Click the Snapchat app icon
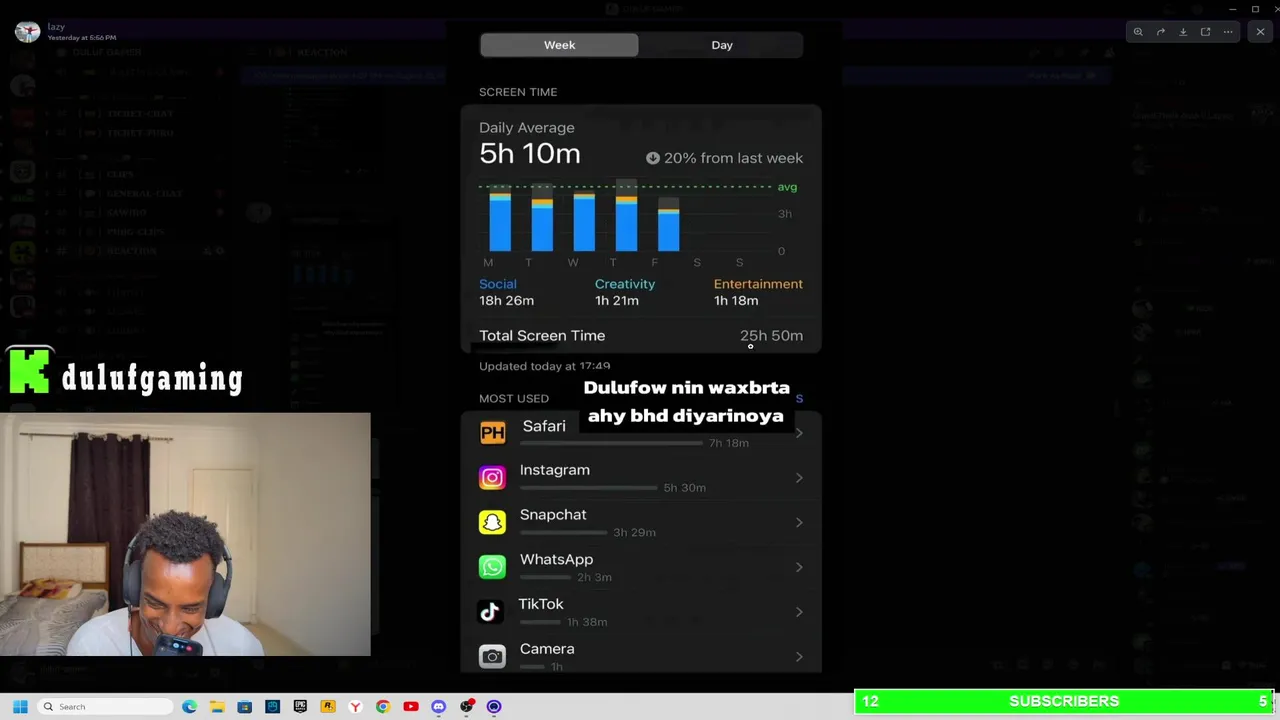This screenshot has height=720, width=1280. coord(492,522)
